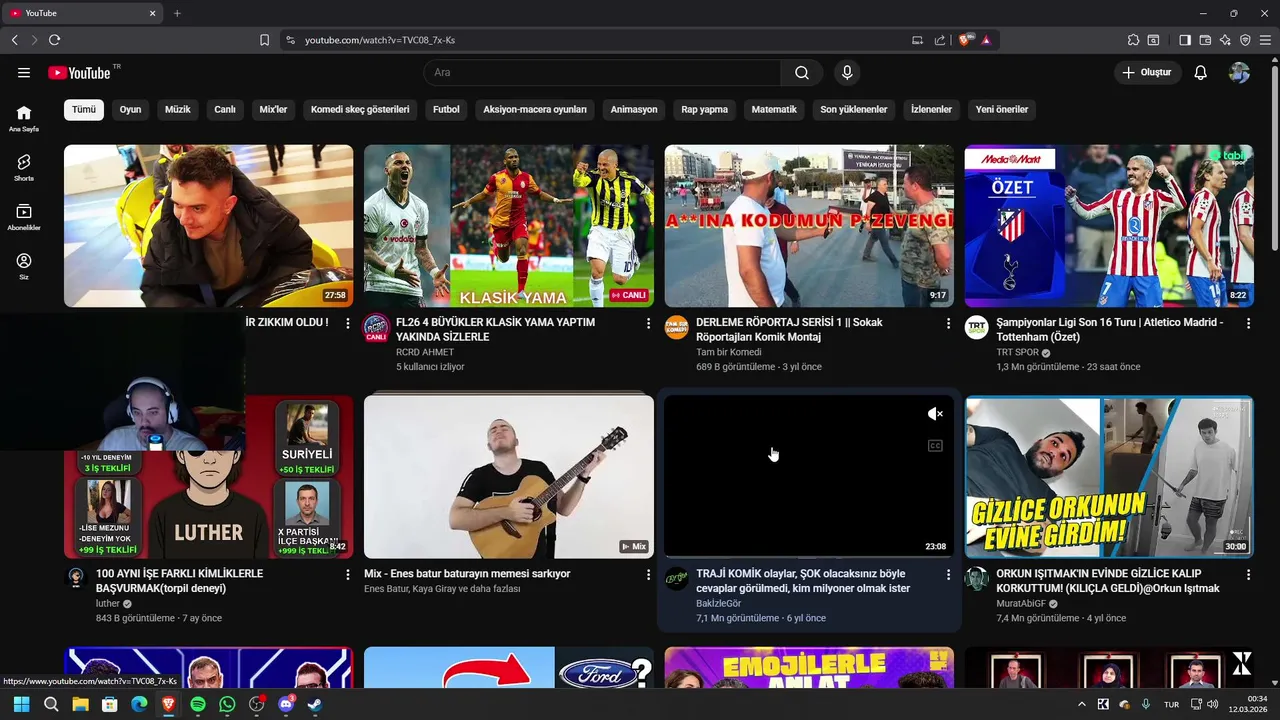Select the Aksiyon-macera oyunları chip
This screenshot has height=720, width=1280.
point(535,109)
